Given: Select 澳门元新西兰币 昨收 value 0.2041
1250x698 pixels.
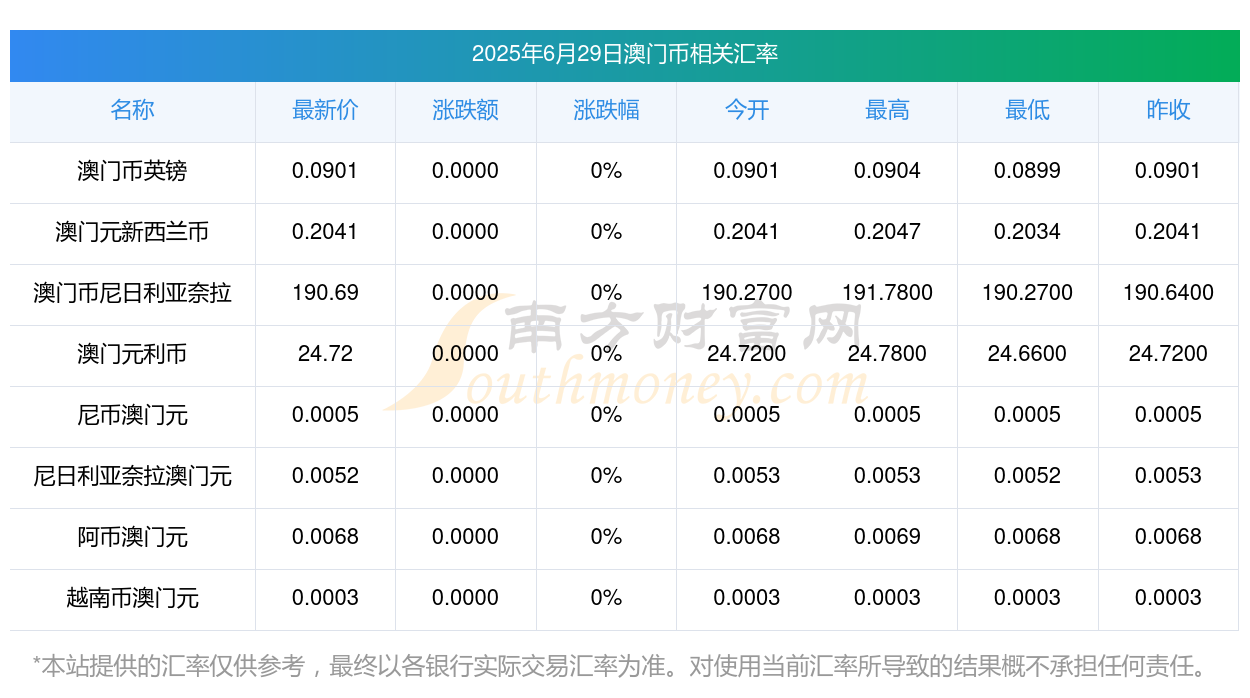Looking at the screenshot, I should point(1168,232).
